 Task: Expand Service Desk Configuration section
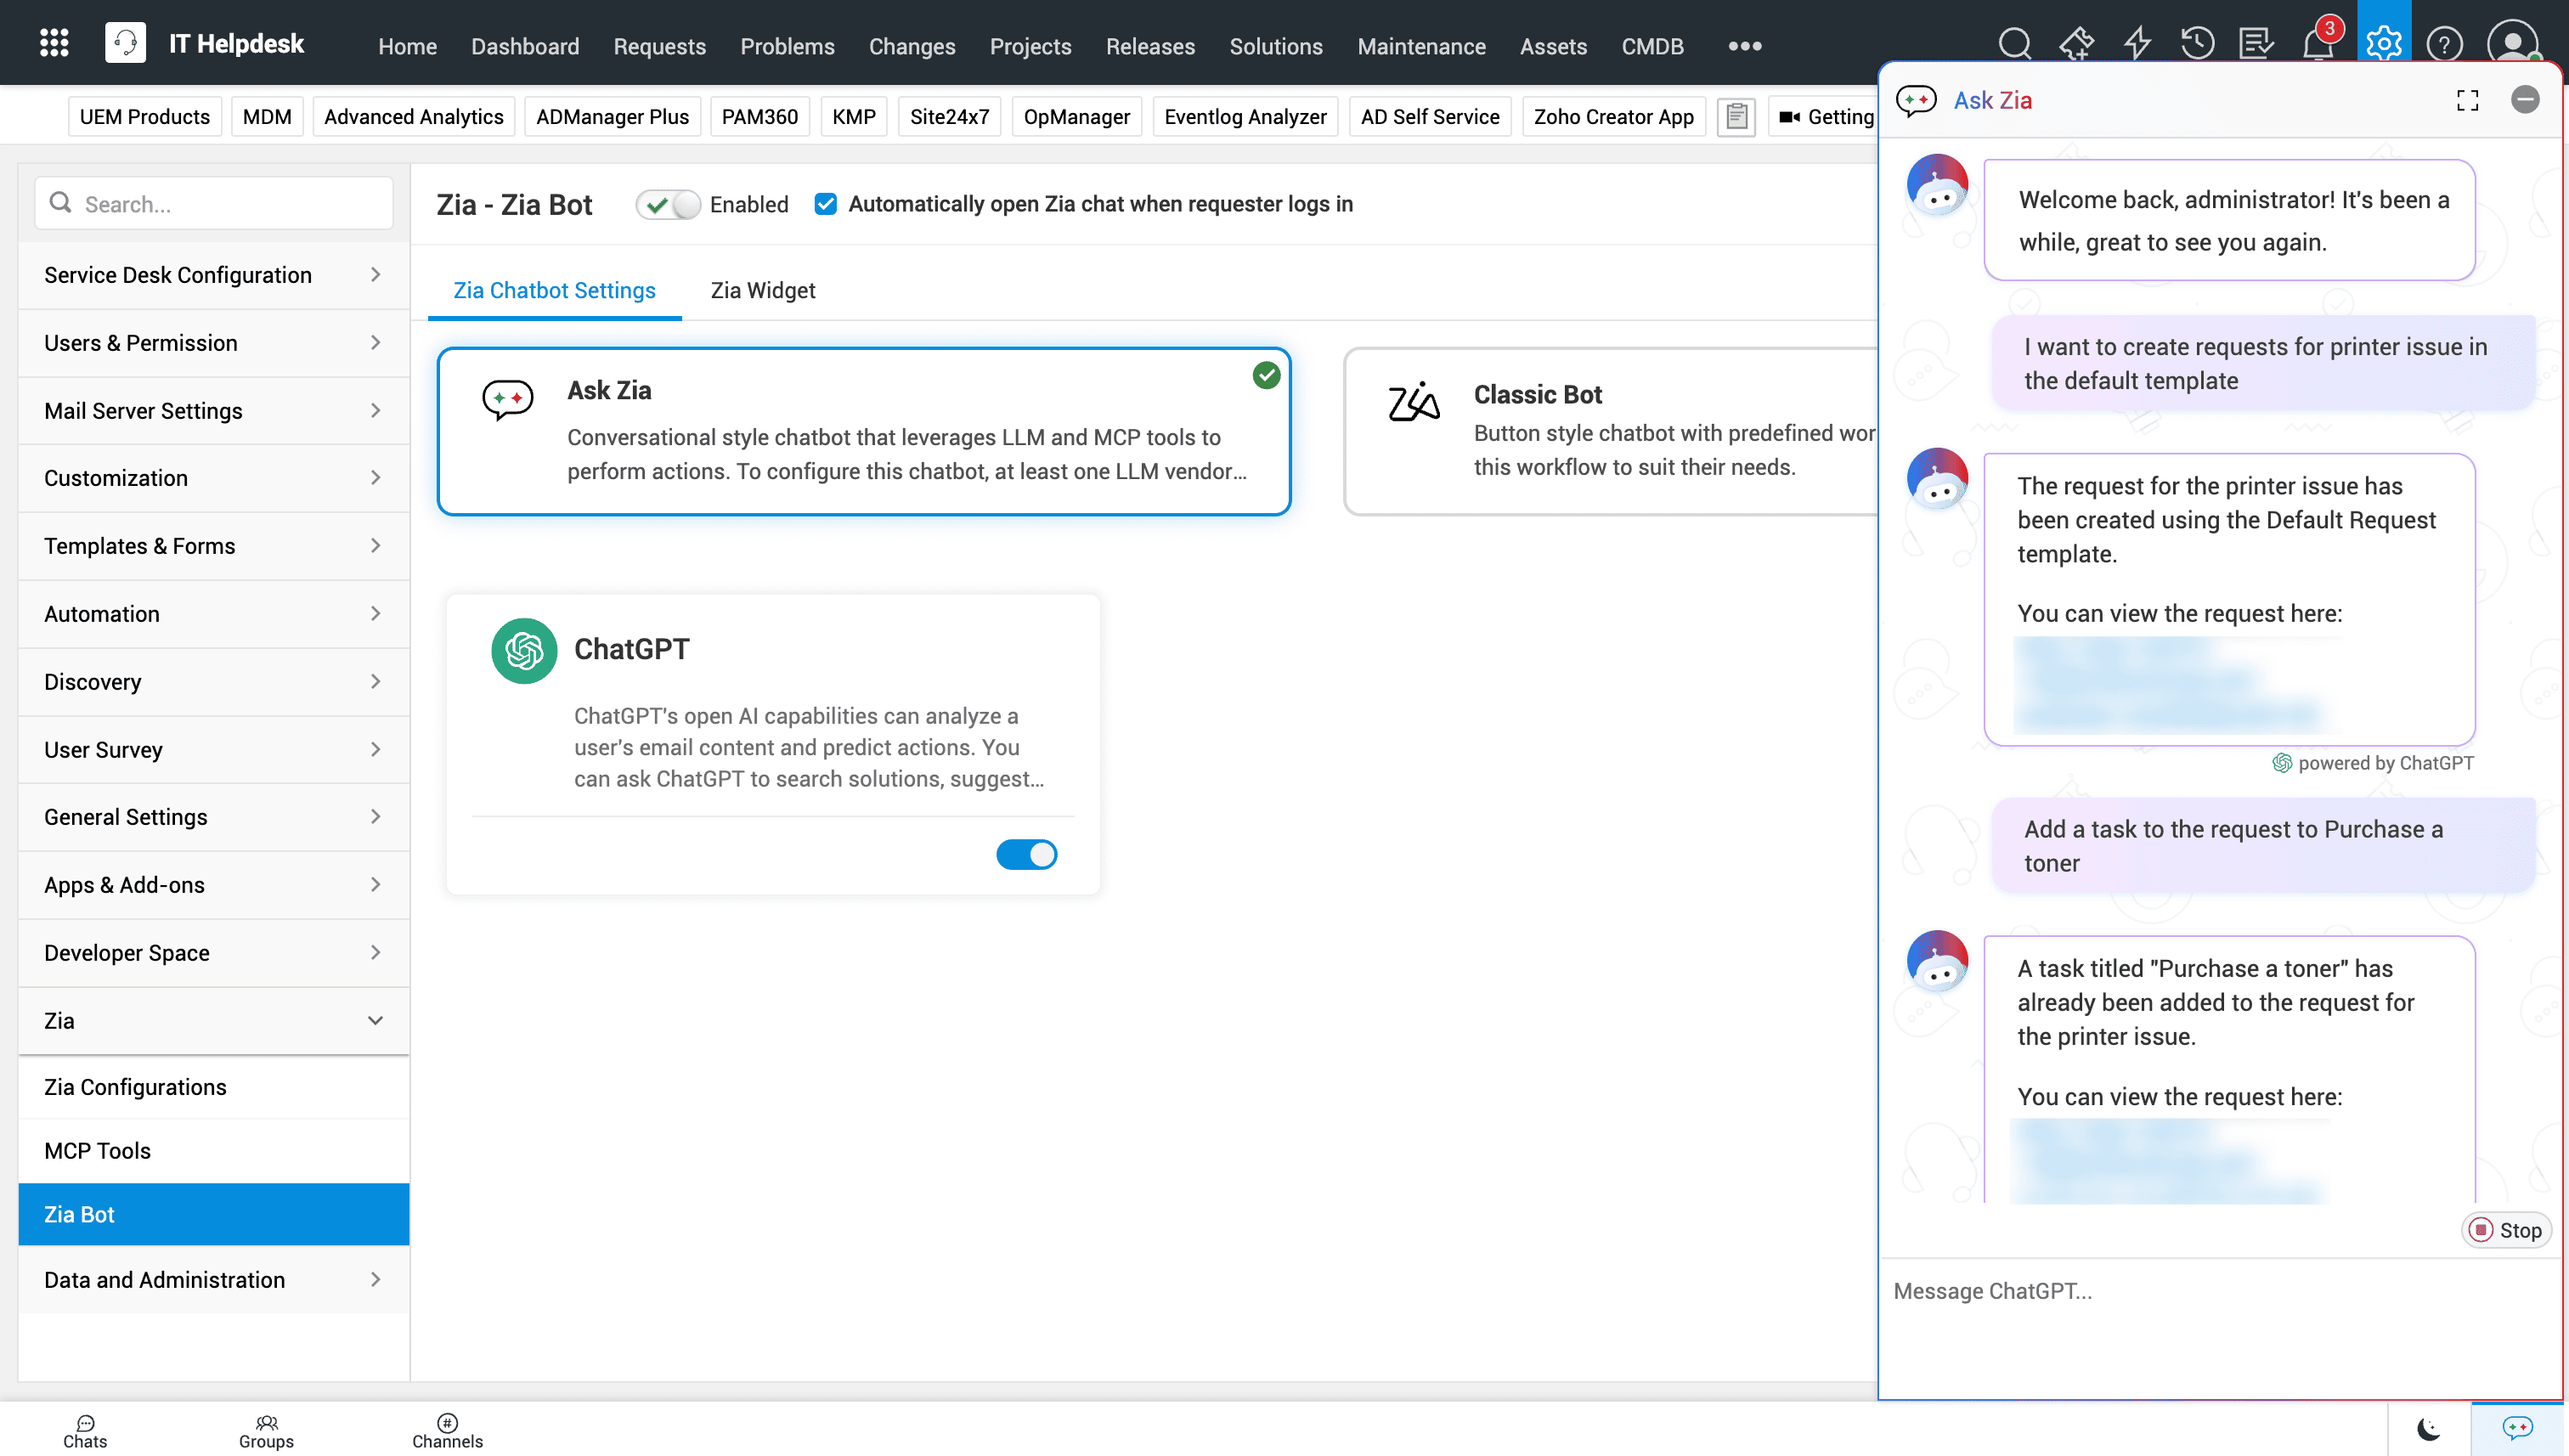click(213, 275)
